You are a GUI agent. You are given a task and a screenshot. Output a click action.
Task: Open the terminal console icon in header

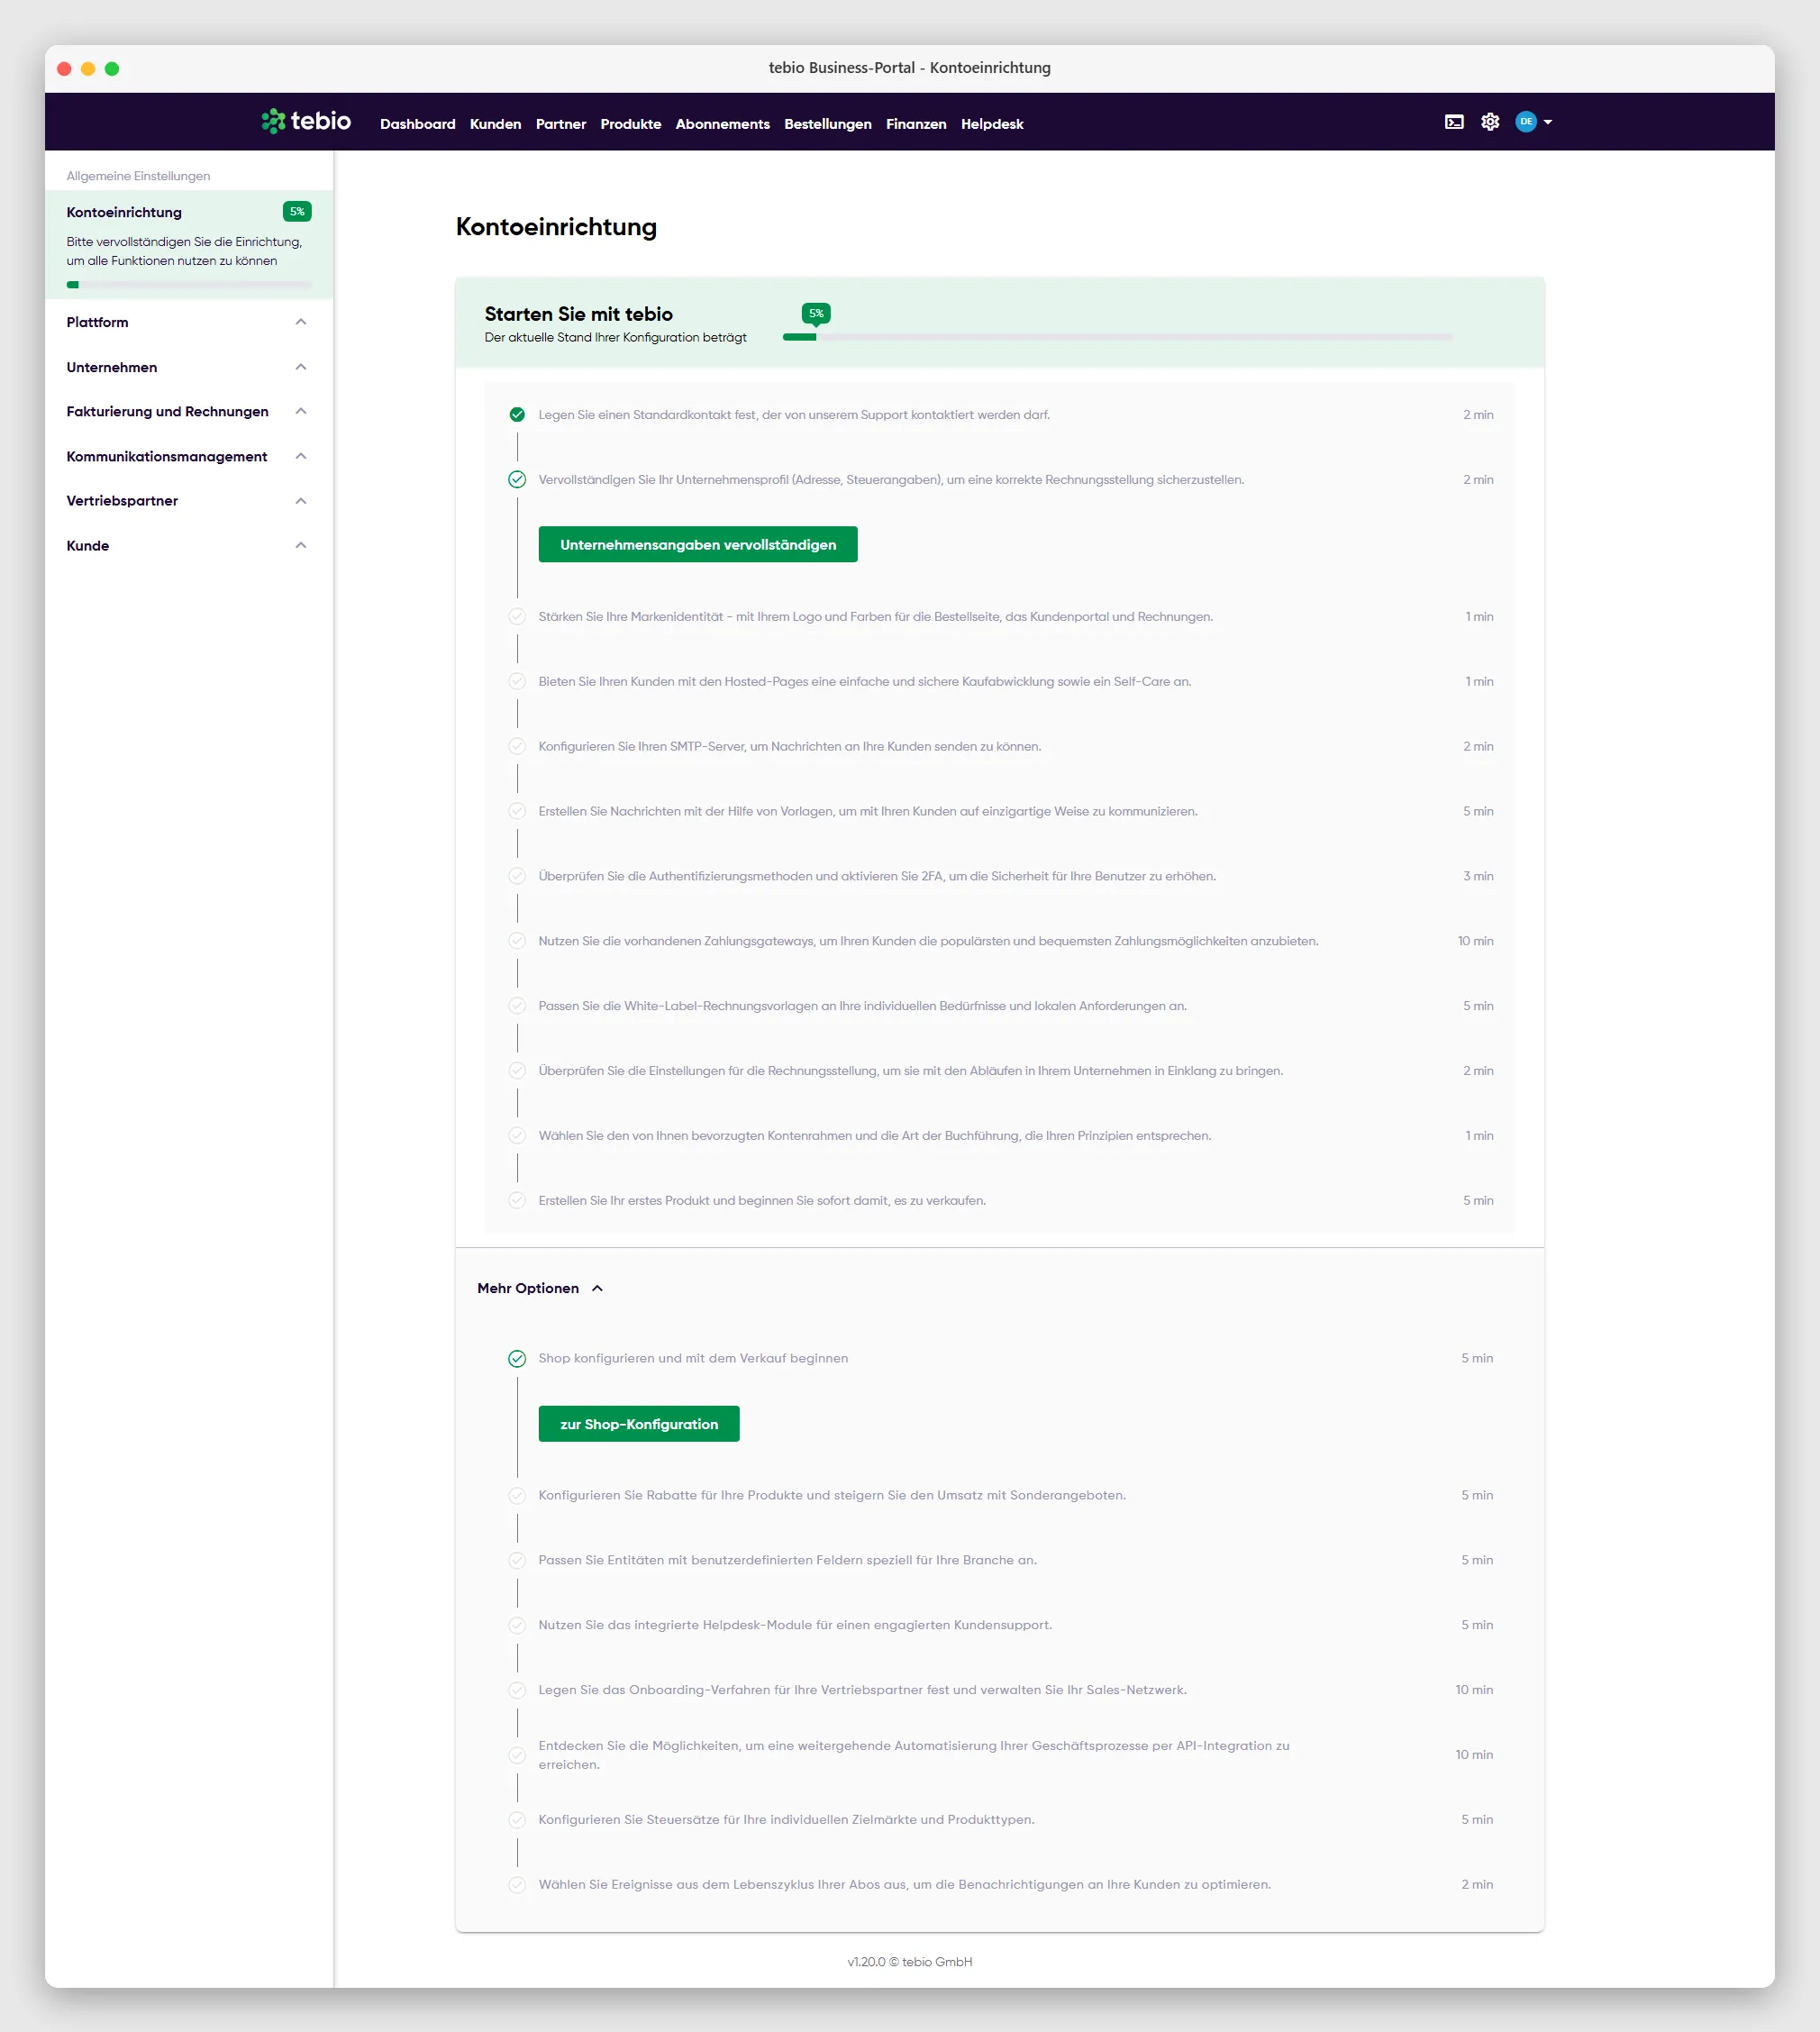1454,122
